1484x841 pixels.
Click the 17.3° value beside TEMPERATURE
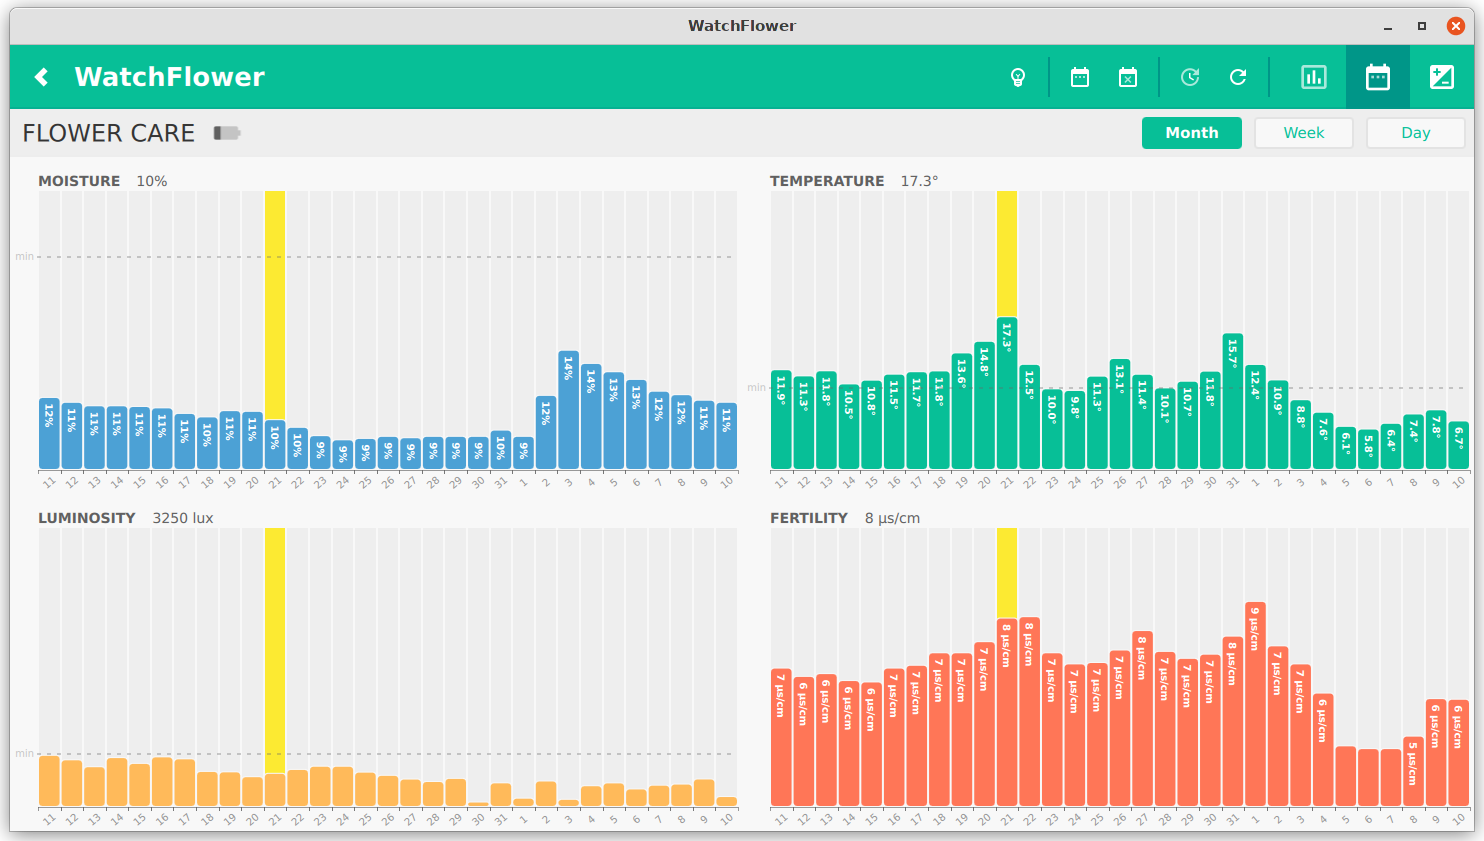click(919, 181)
